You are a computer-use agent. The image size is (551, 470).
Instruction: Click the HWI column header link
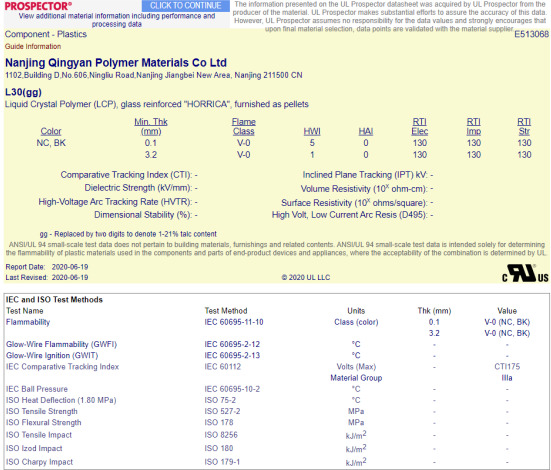coord(312,131)
